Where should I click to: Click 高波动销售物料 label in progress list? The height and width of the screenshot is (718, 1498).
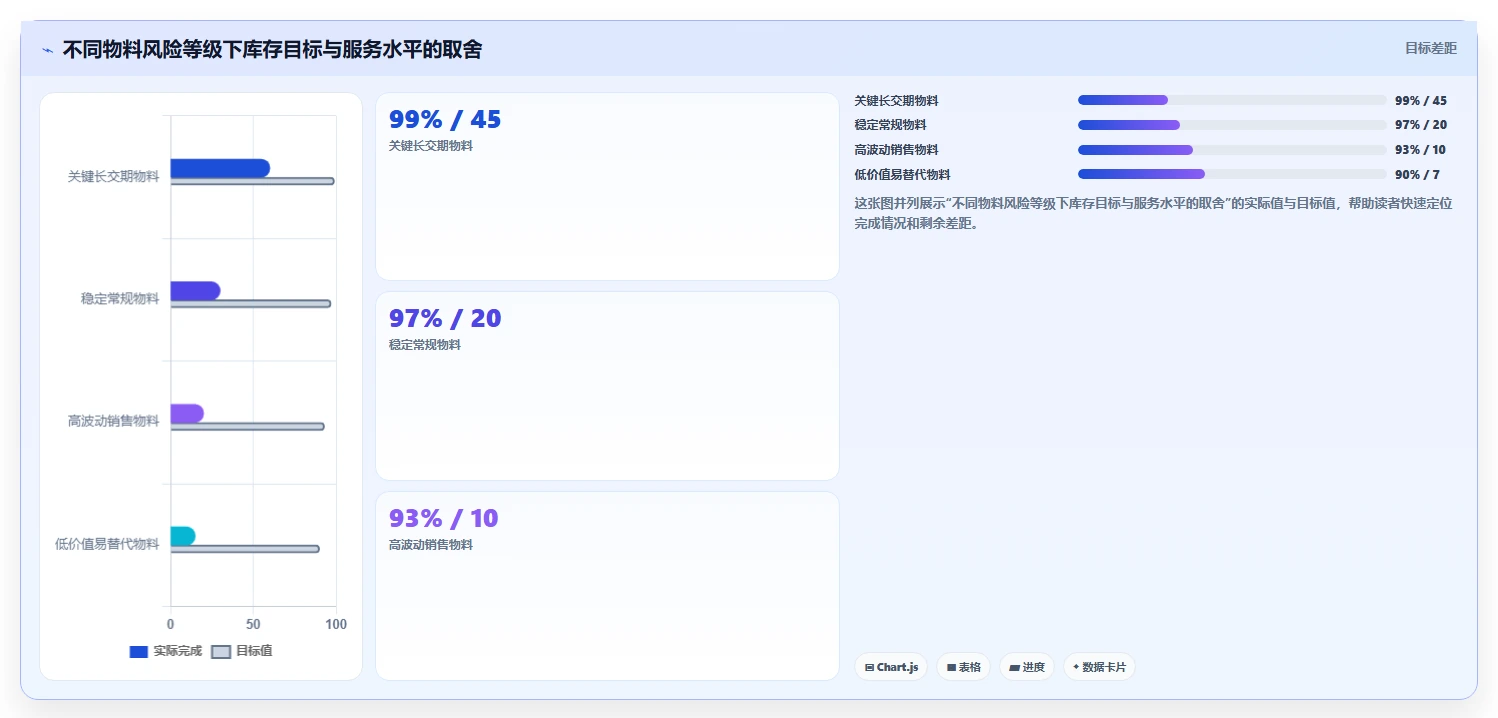pyautogui.click(x=897, y=150)
